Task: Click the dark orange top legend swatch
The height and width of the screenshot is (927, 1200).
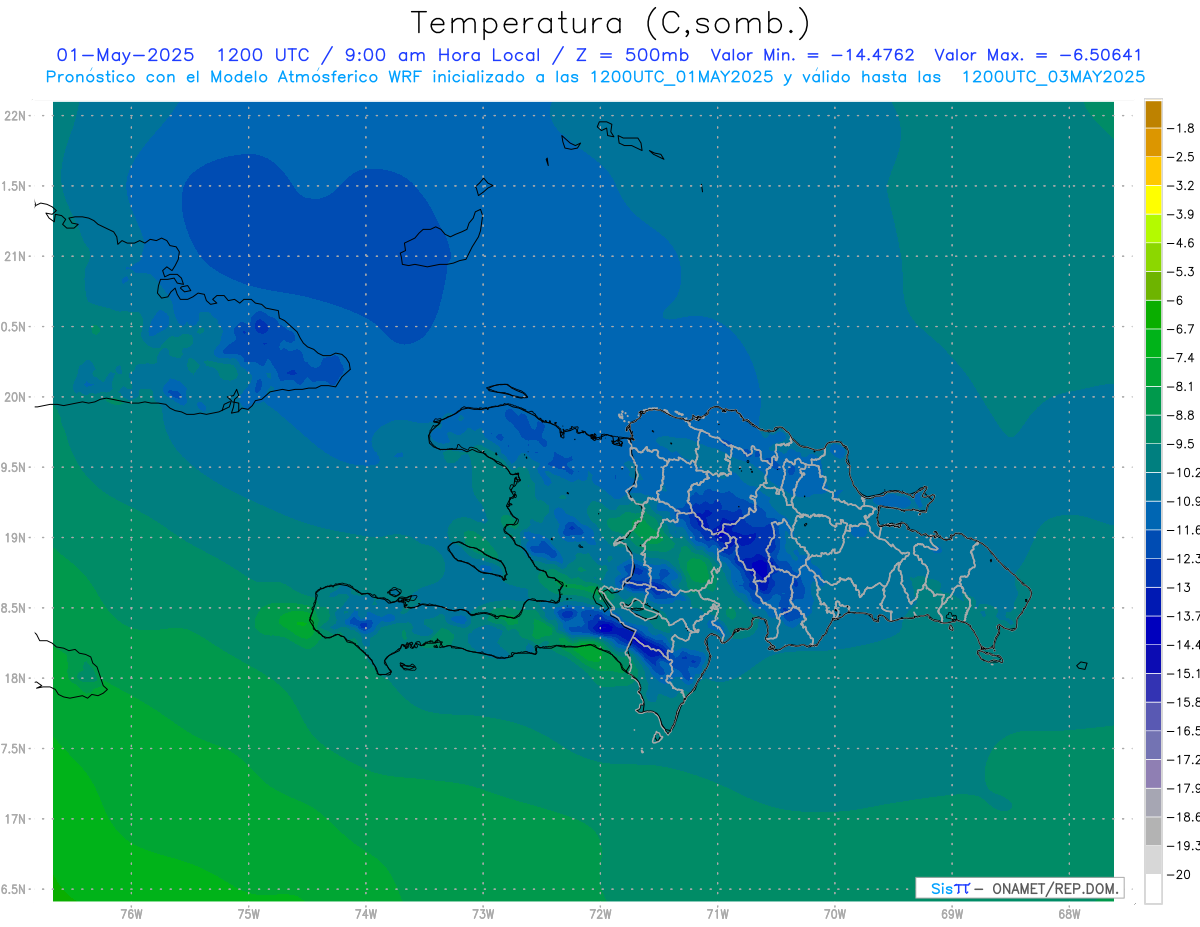Action: (x=1153, y=115)
